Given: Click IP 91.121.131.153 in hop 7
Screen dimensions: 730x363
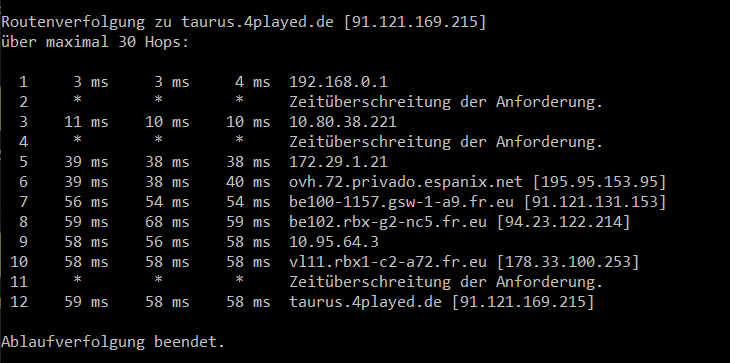Looking at the screenshot, I should (x=595, y=202).
